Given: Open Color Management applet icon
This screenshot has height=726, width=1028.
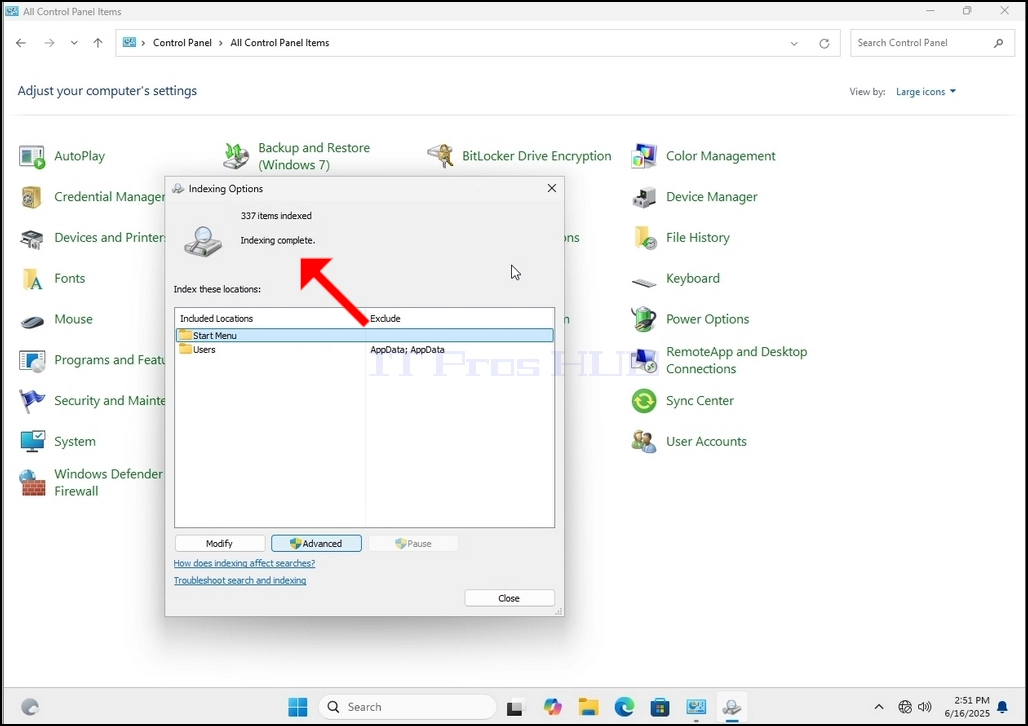Looking at the screenshot, I should [644, 156].
